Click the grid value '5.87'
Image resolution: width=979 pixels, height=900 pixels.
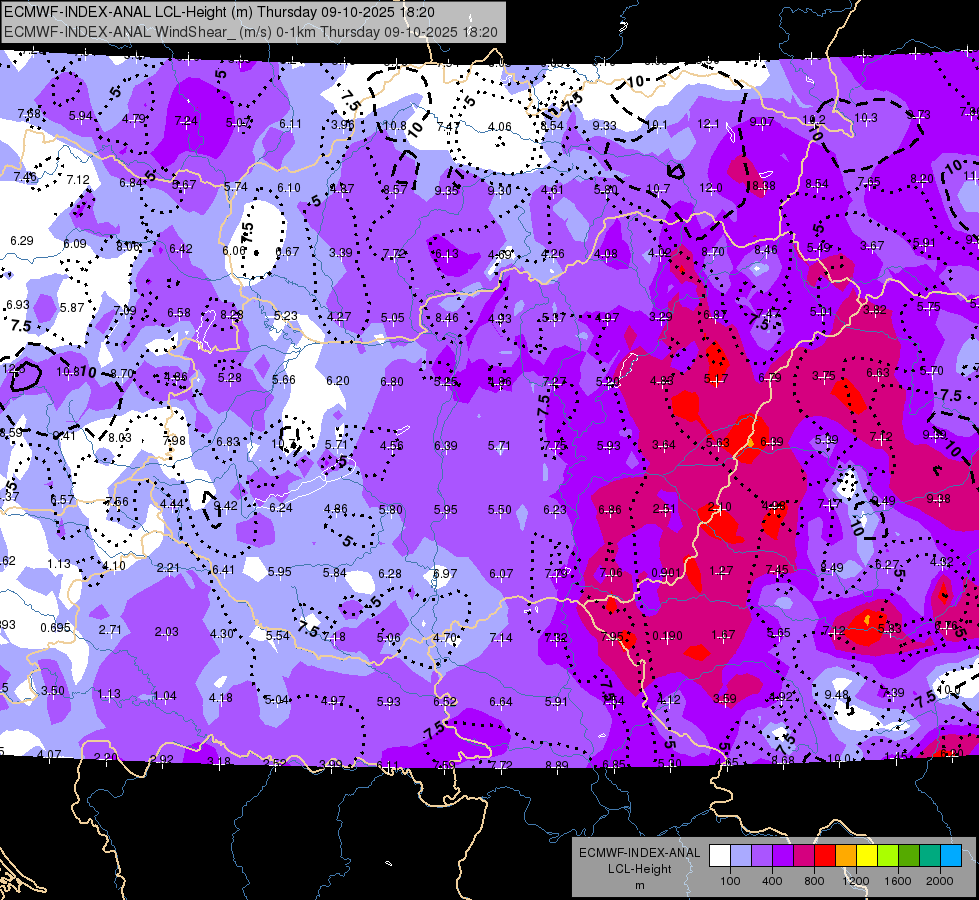(x=72, y=307)
